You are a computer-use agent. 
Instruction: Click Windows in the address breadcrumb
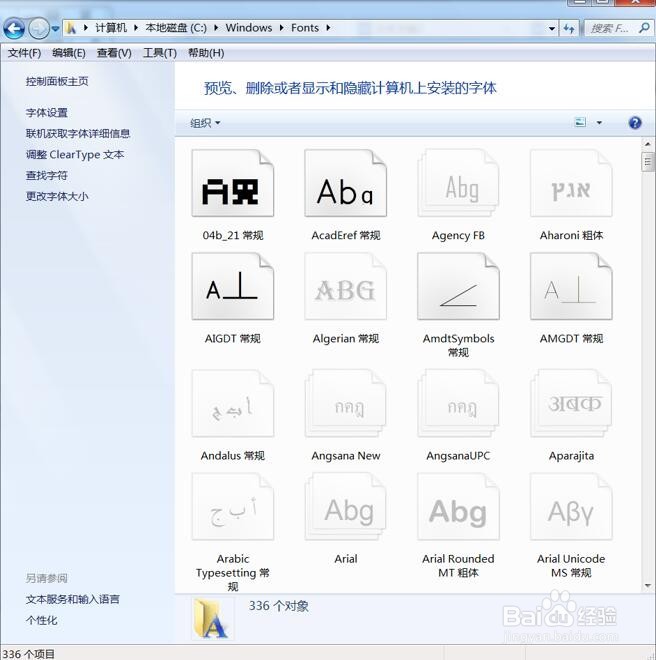249,28
